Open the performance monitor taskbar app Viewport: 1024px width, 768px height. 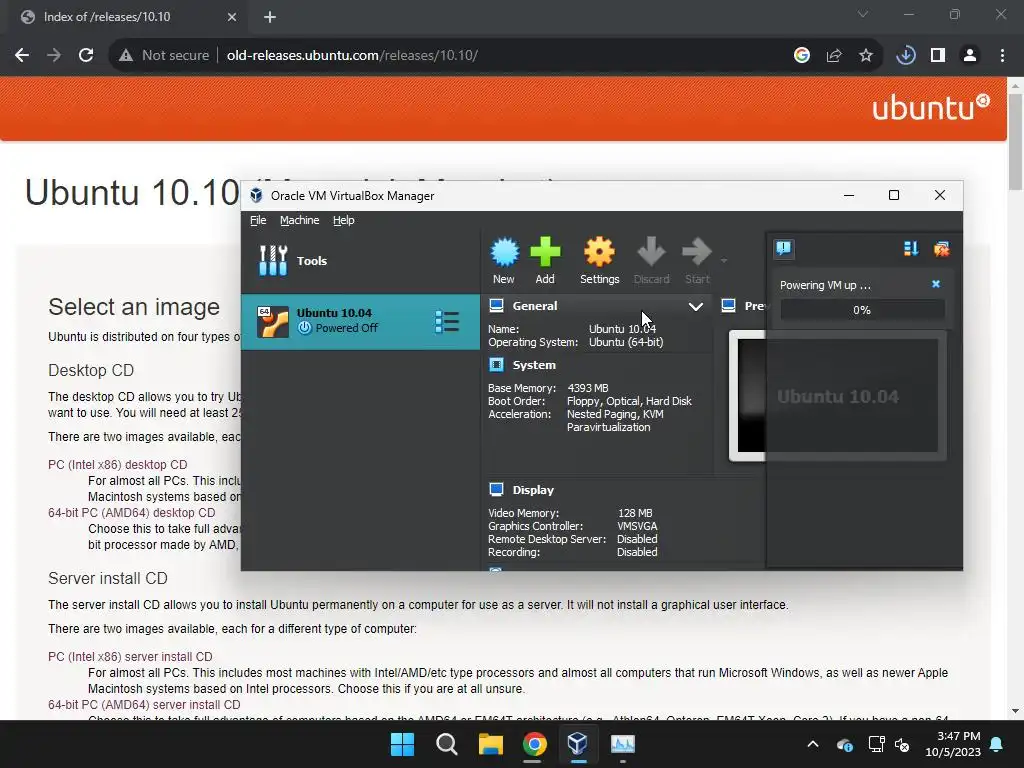click(622, 744)
